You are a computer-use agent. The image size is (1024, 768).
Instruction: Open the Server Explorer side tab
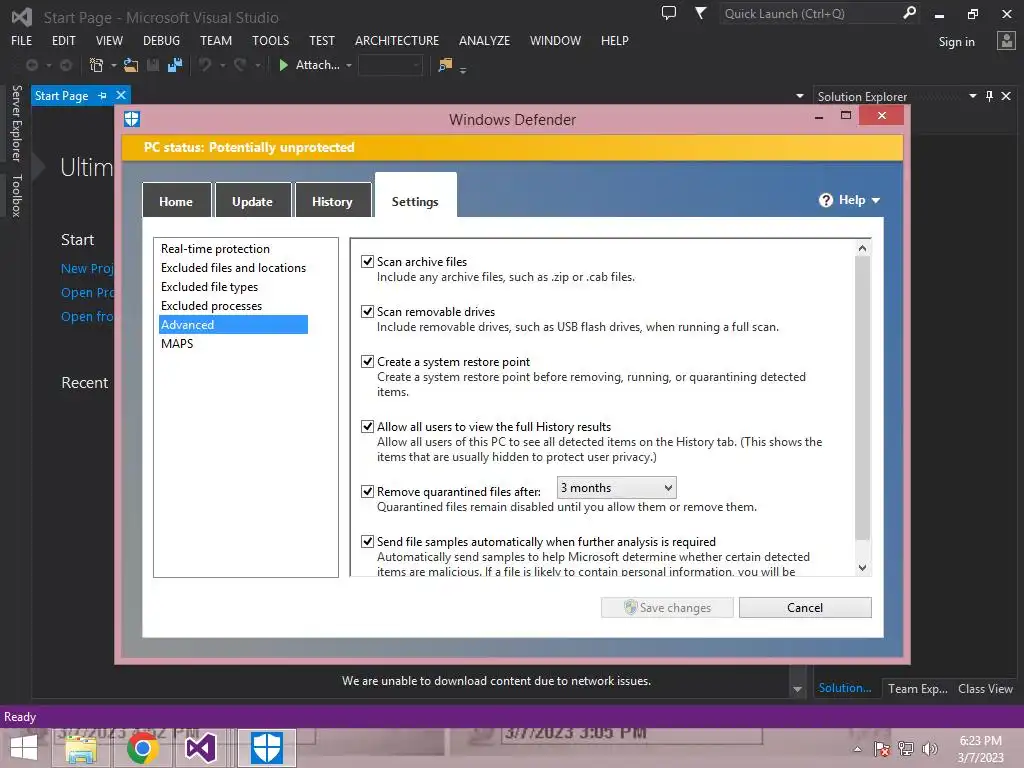17,123
